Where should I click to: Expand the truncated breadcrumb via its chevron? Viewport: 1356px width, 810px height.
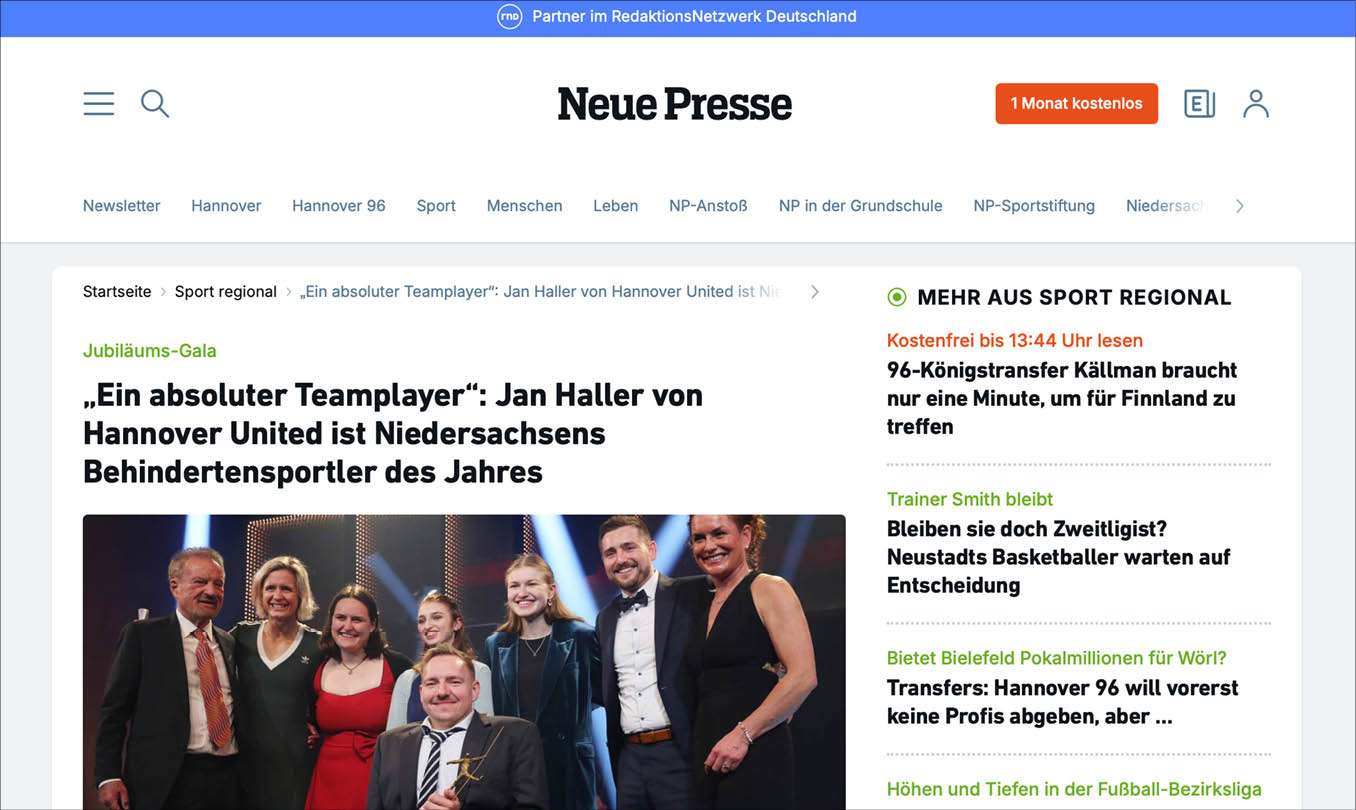[x=814, y=291]
